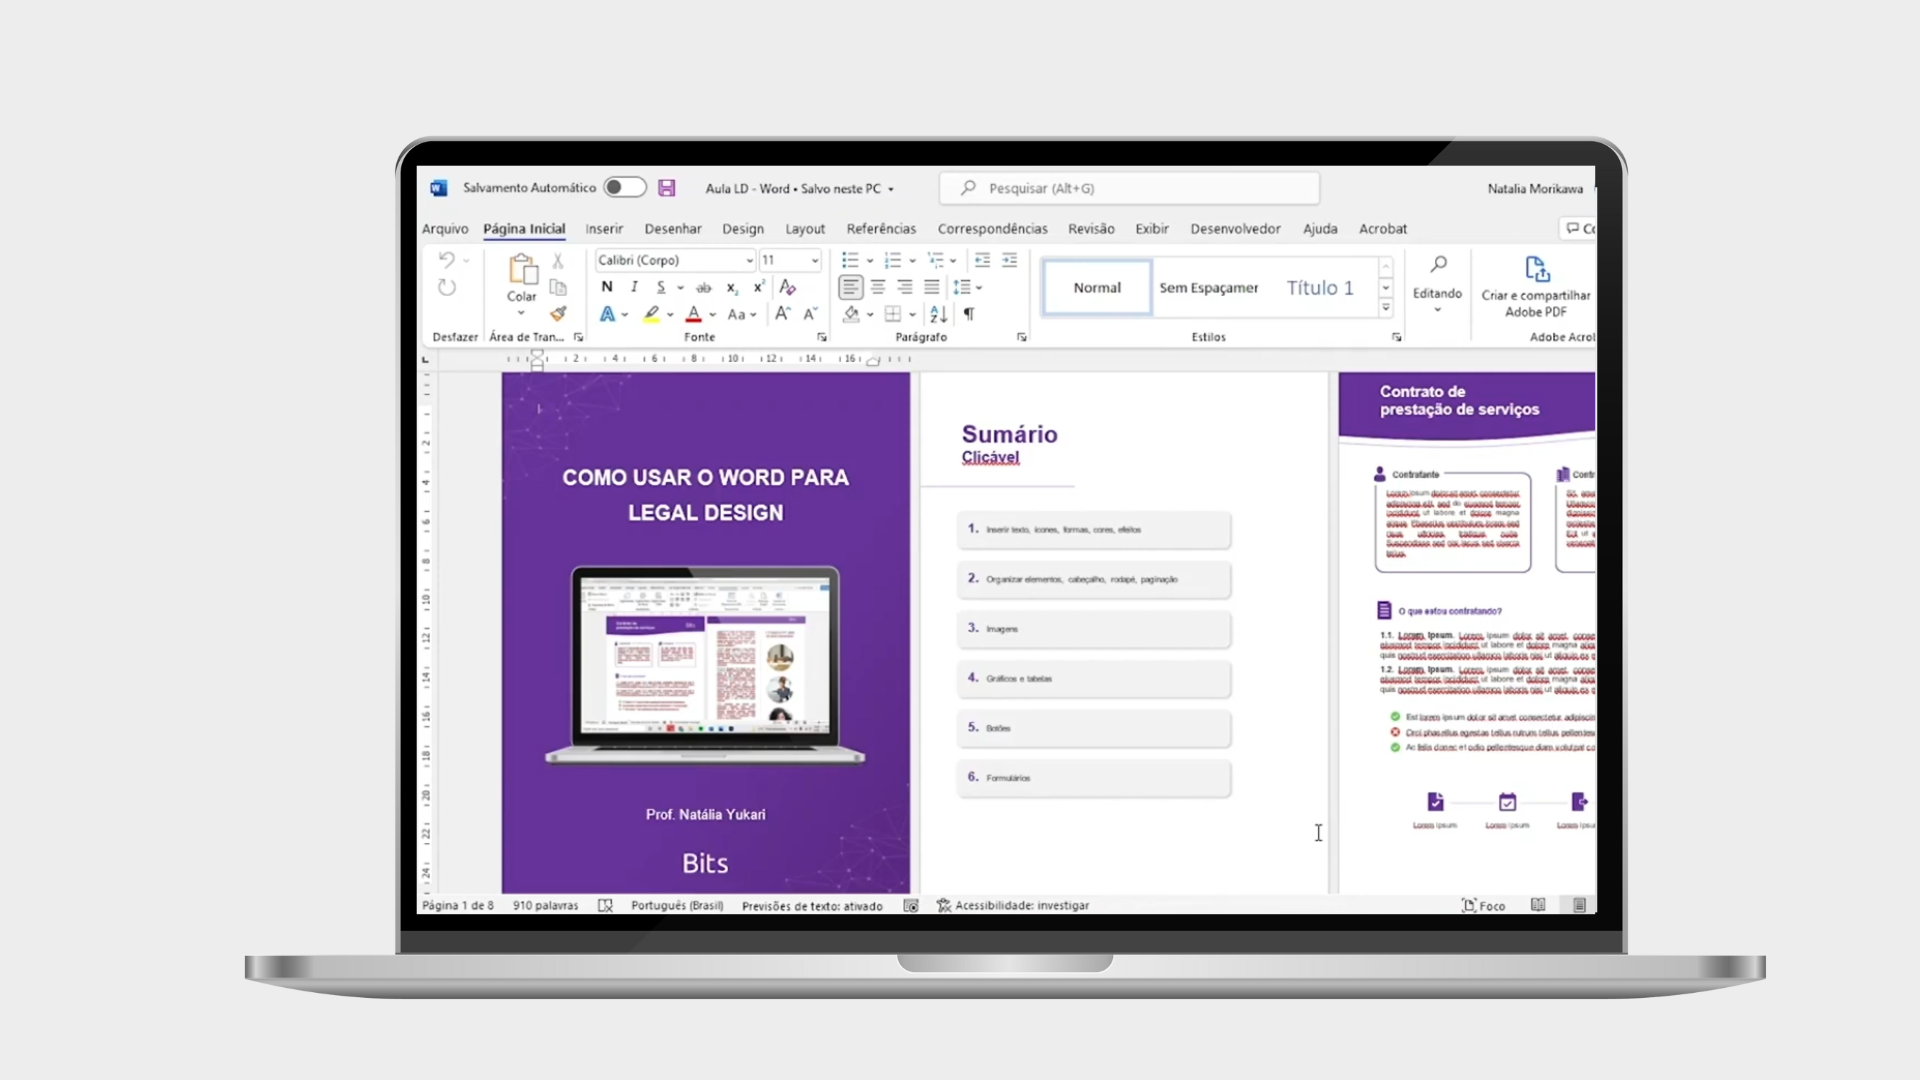Screen dimensions: 1920x1080
Task: Select the Normal style swatch
Action: (x=1097, y=286)
